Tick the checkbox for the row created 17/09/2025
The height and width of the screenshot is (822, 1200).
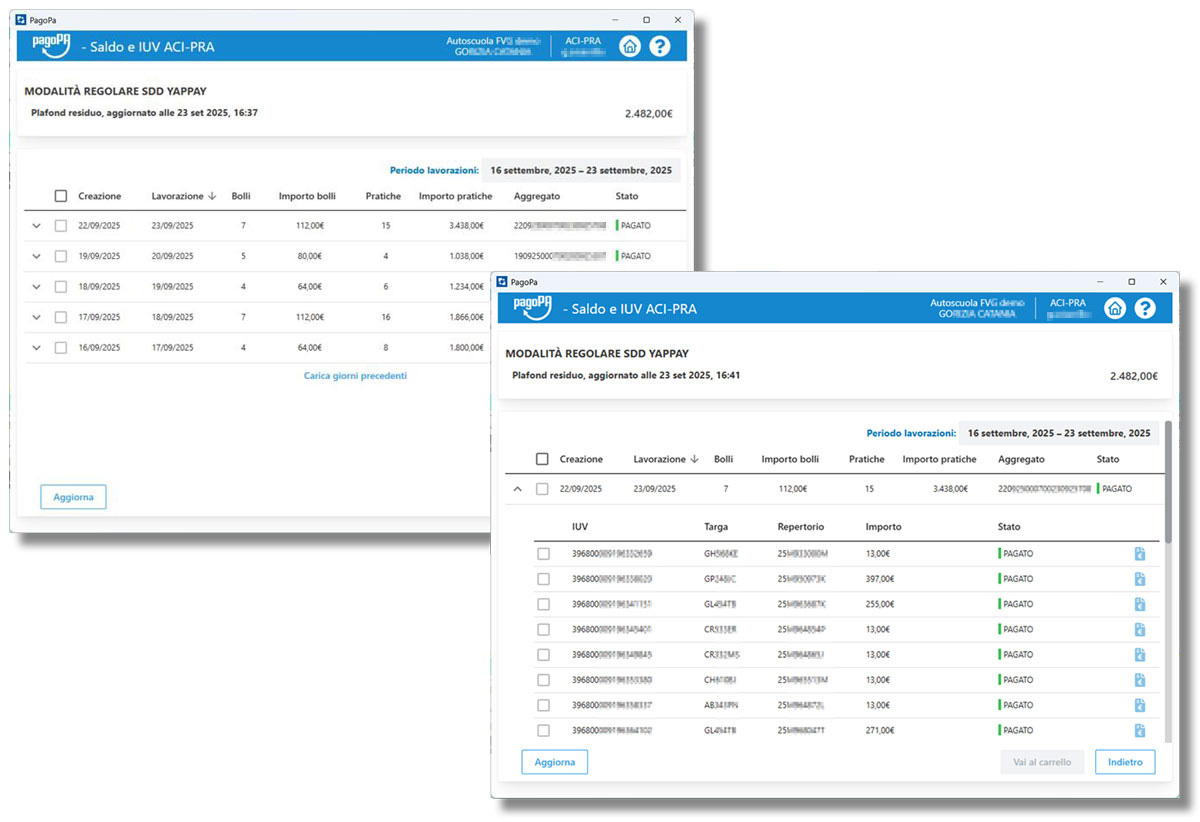click(x=61, y=317)
